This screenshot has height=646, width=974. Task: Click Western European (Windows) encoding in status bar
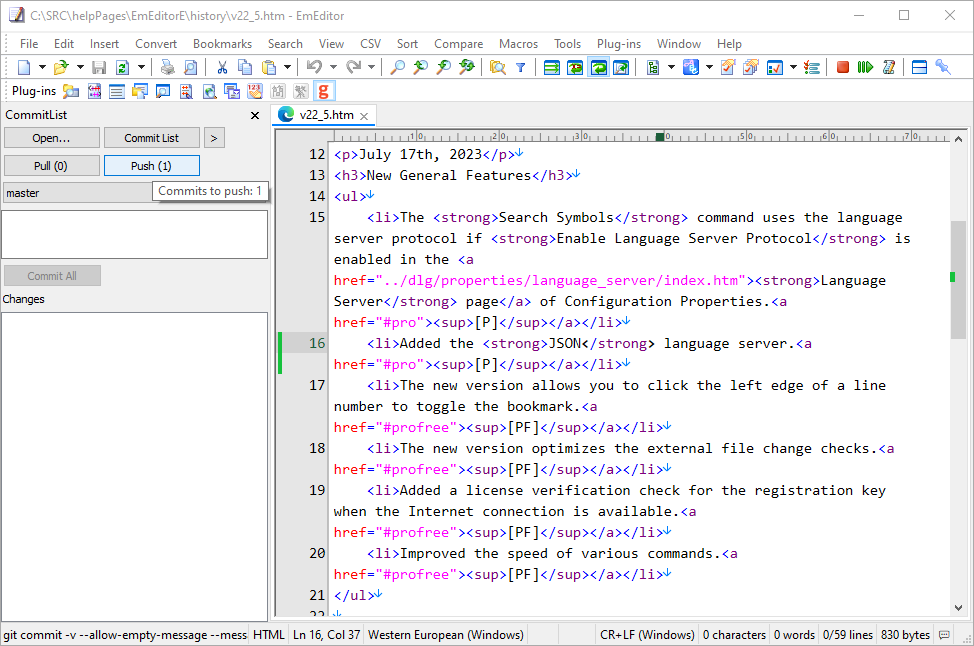click(446, 635)
